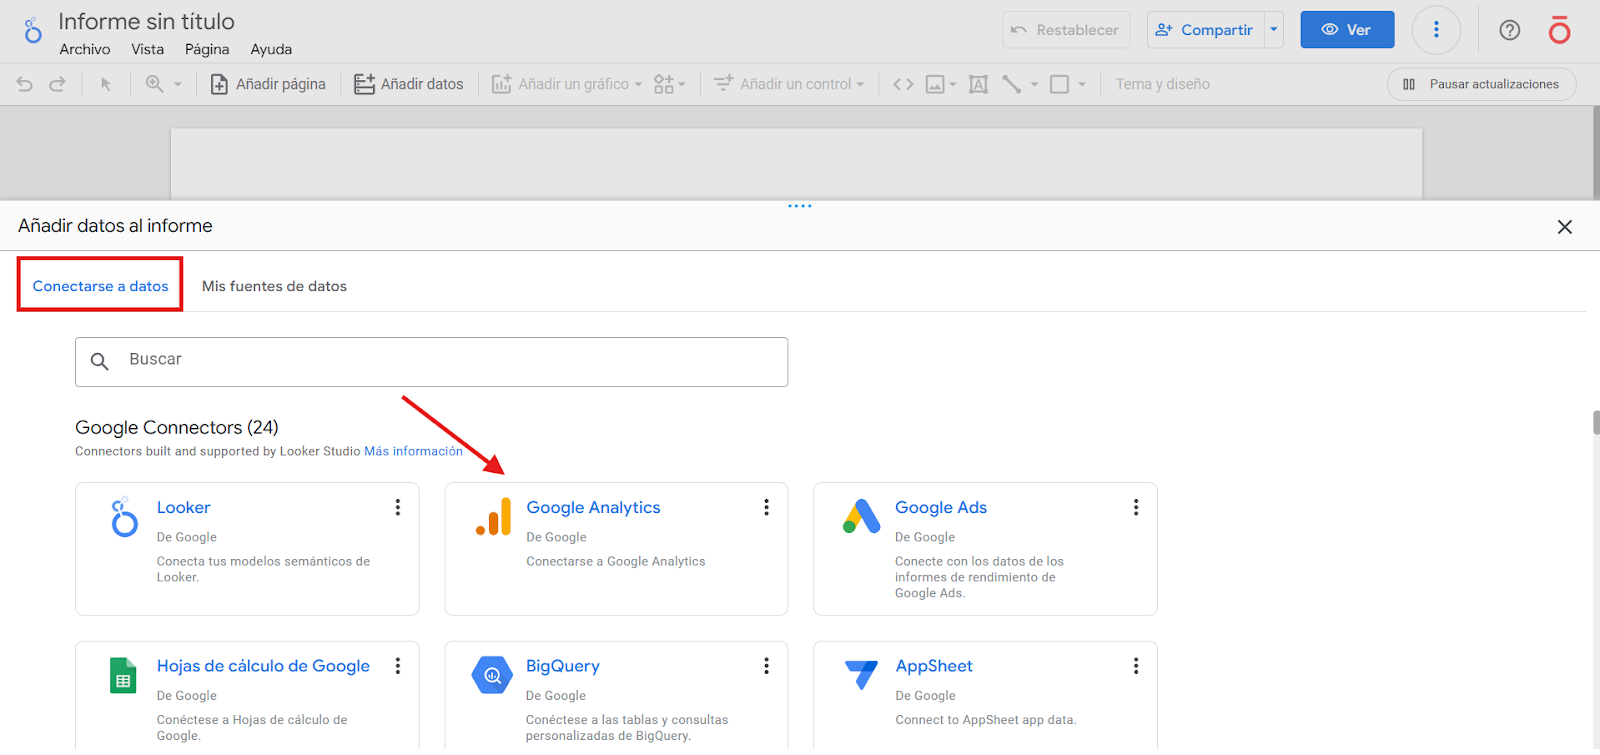
Task: Click Añadir página in toolbar
Action: click(x=268, y=84)
